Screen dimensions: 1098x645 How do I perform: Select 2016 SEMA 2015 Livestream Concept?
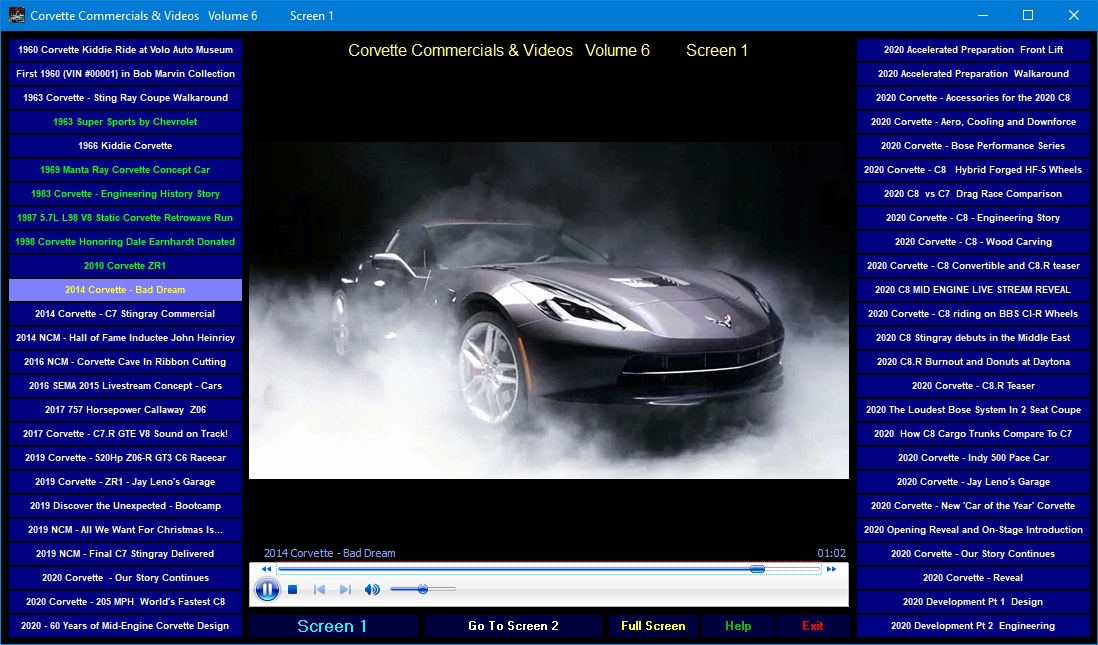point(125,386)
